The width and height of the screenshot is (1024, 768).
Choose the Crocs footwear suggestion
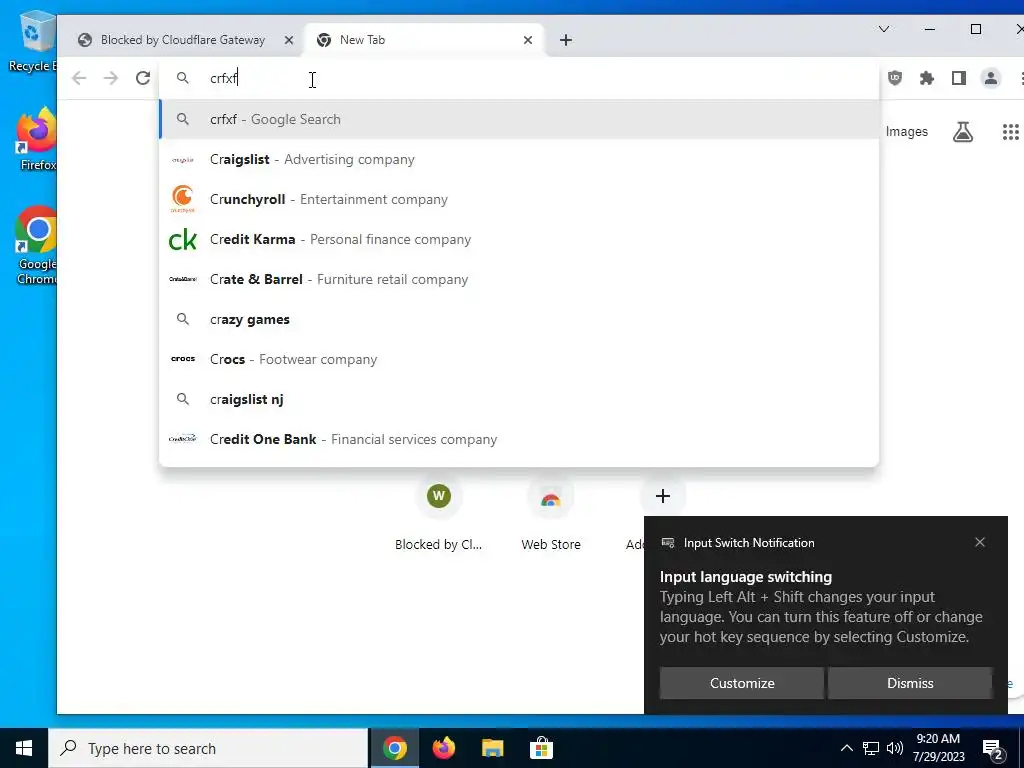[x=519, y=359]
